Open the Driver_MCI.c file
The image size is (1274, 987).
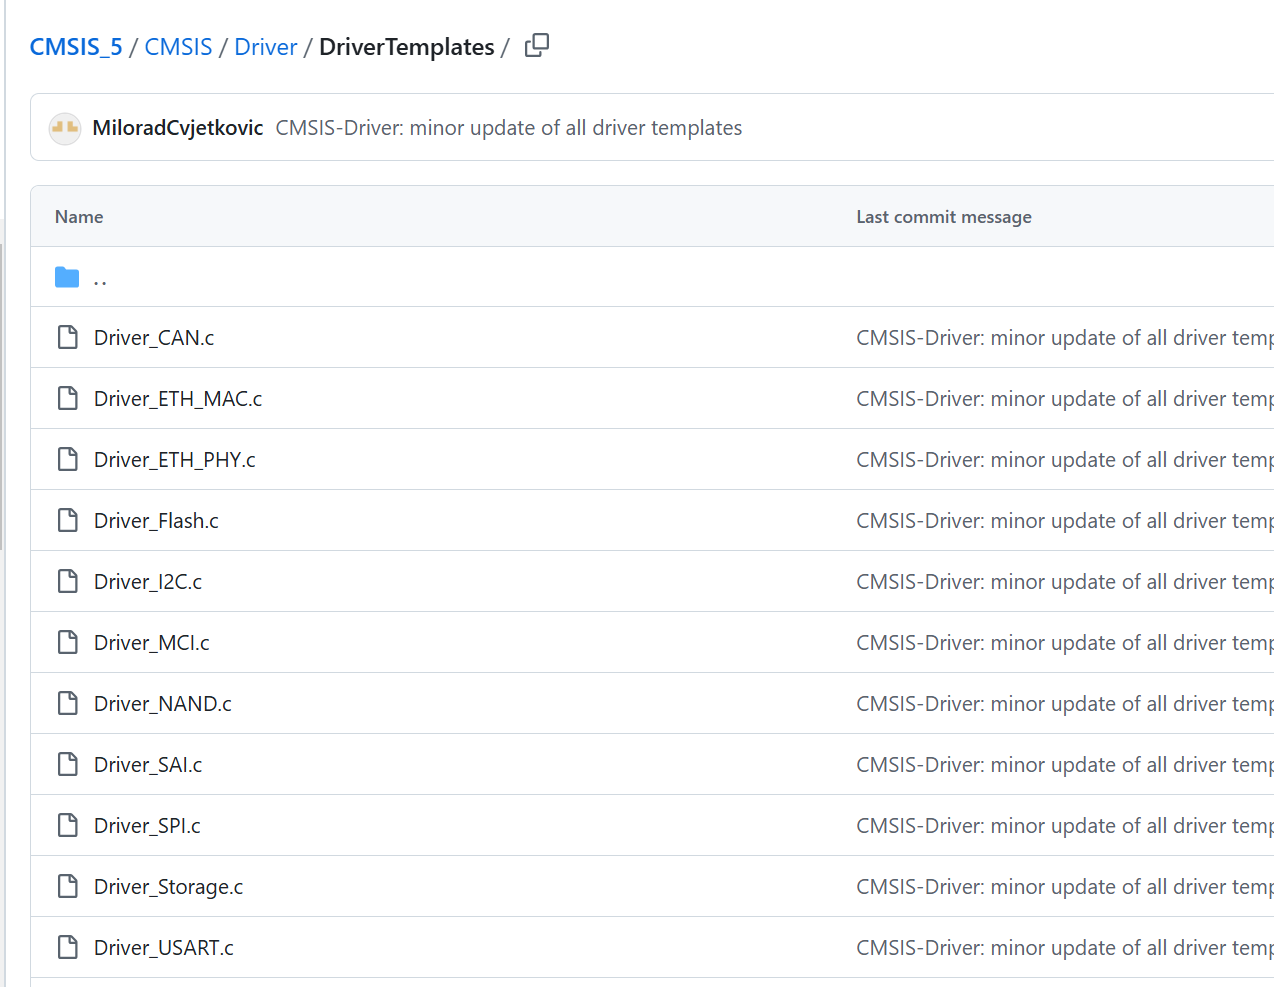click(x=152, y=643)
